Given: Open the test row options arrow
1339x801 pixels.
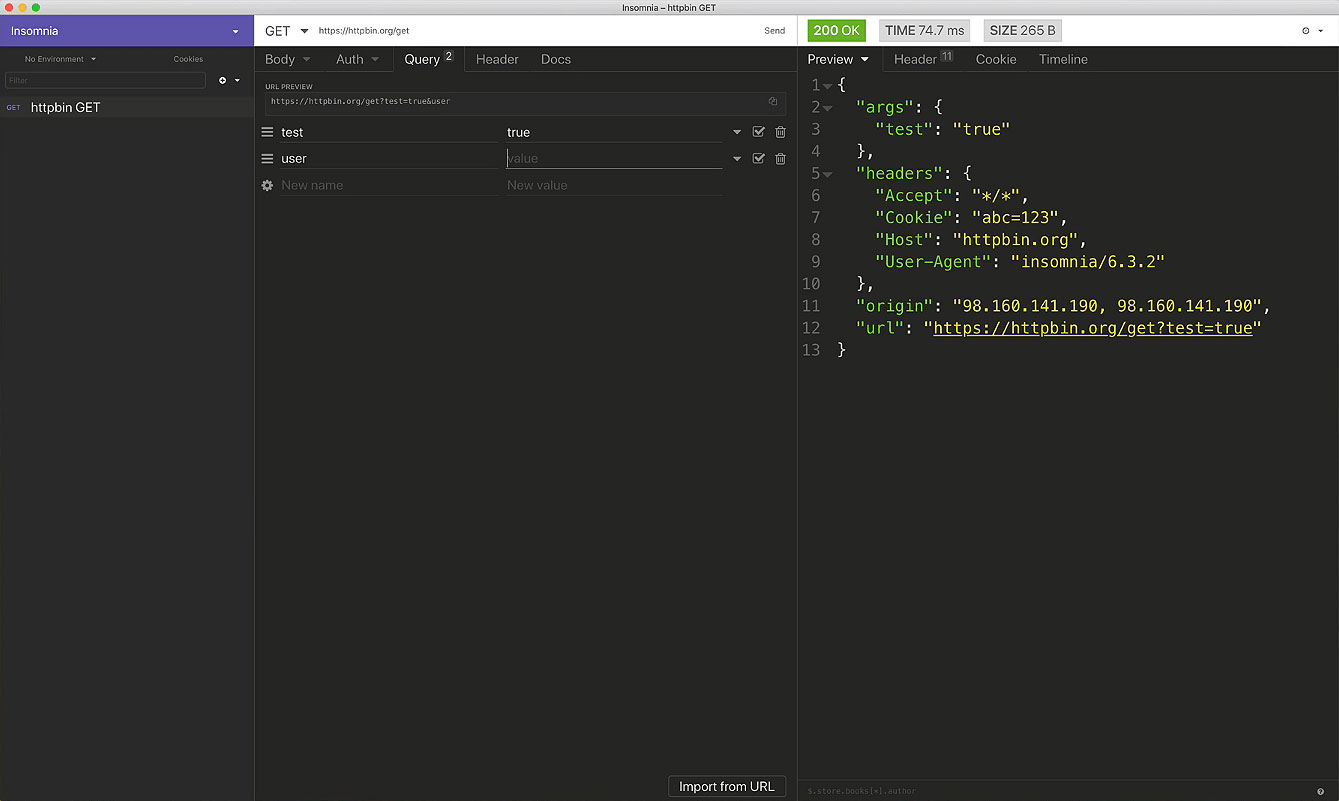Looking at the screenshot, I should [737, 132].
